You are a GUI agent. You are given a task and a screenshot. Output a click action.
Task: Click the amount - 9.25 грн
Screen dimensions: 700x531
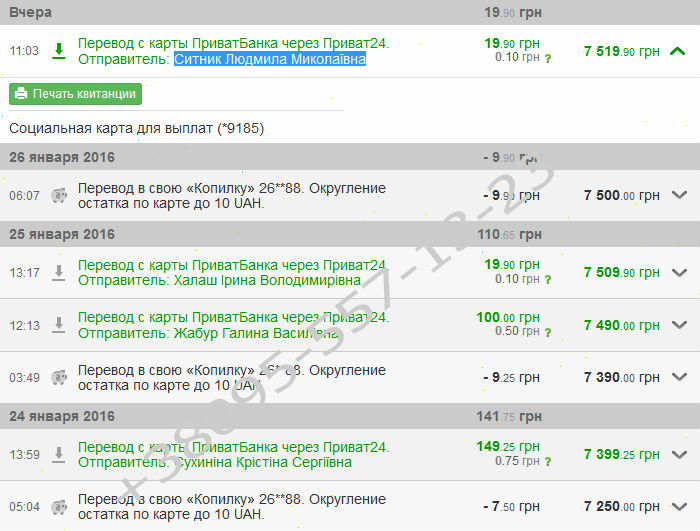pos(512,378)
